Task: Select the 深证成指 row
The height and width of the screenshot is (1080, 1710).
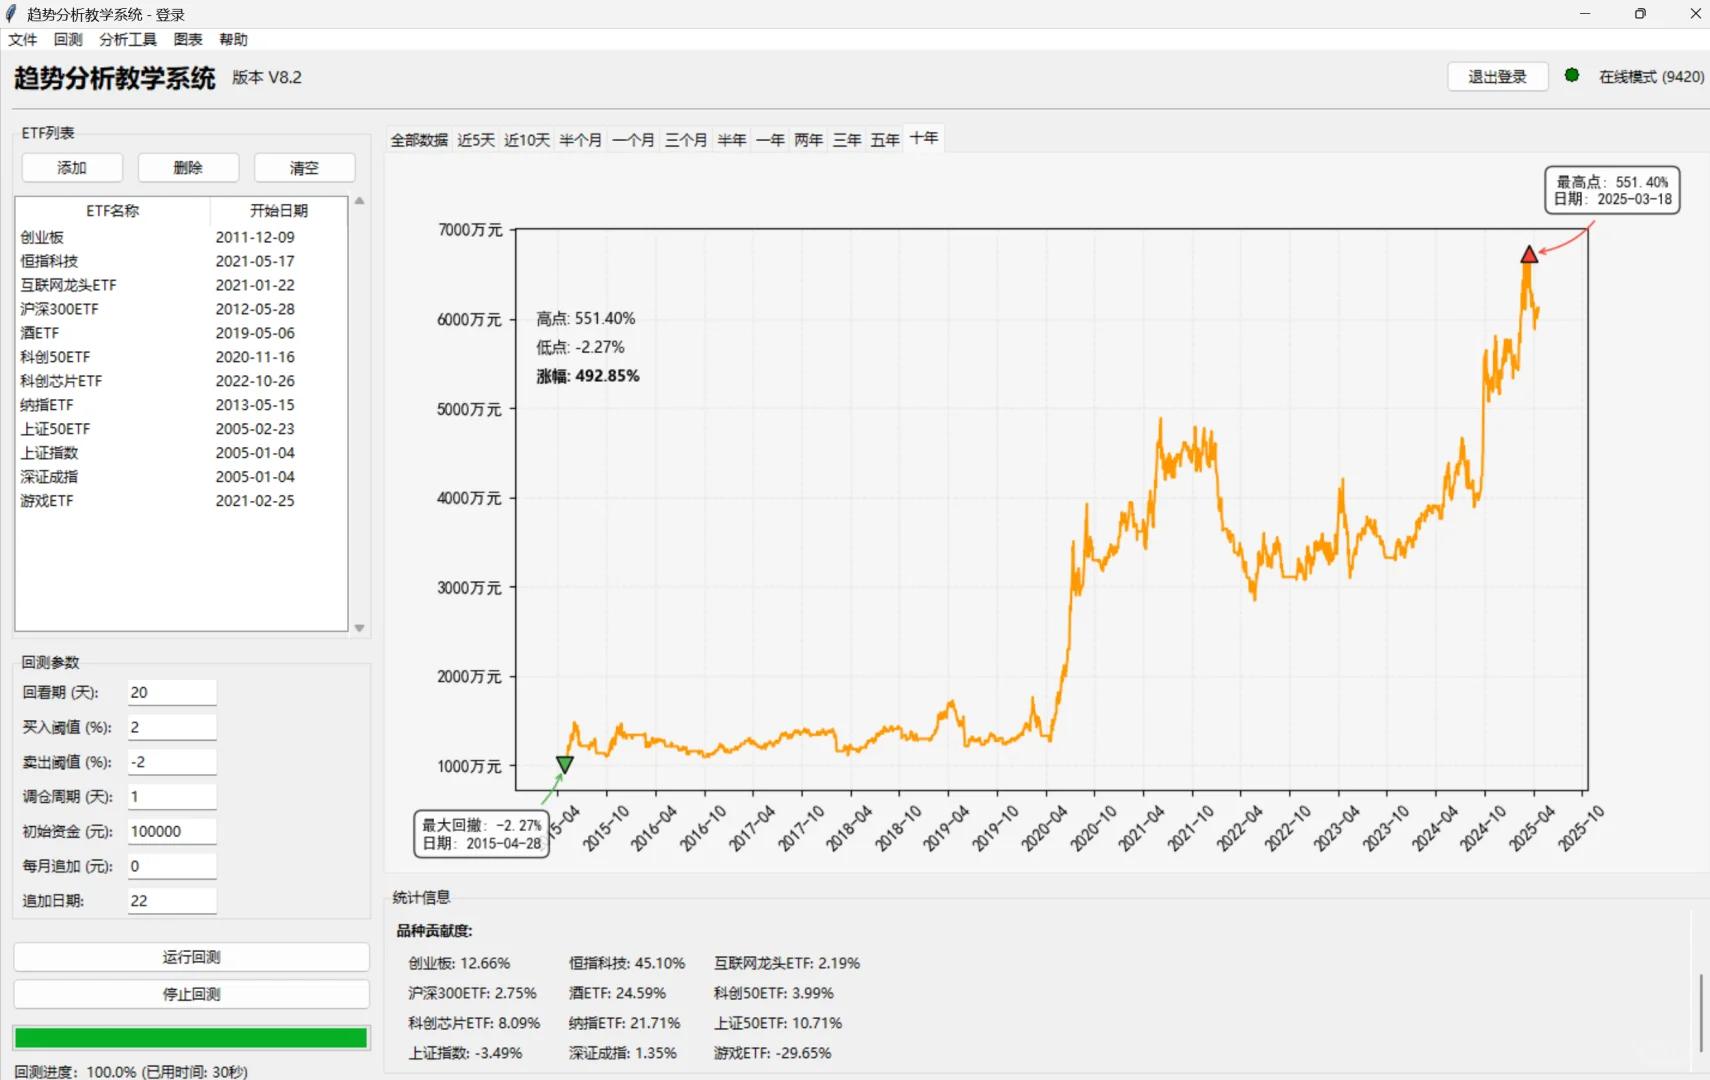Action: point(181,477)
